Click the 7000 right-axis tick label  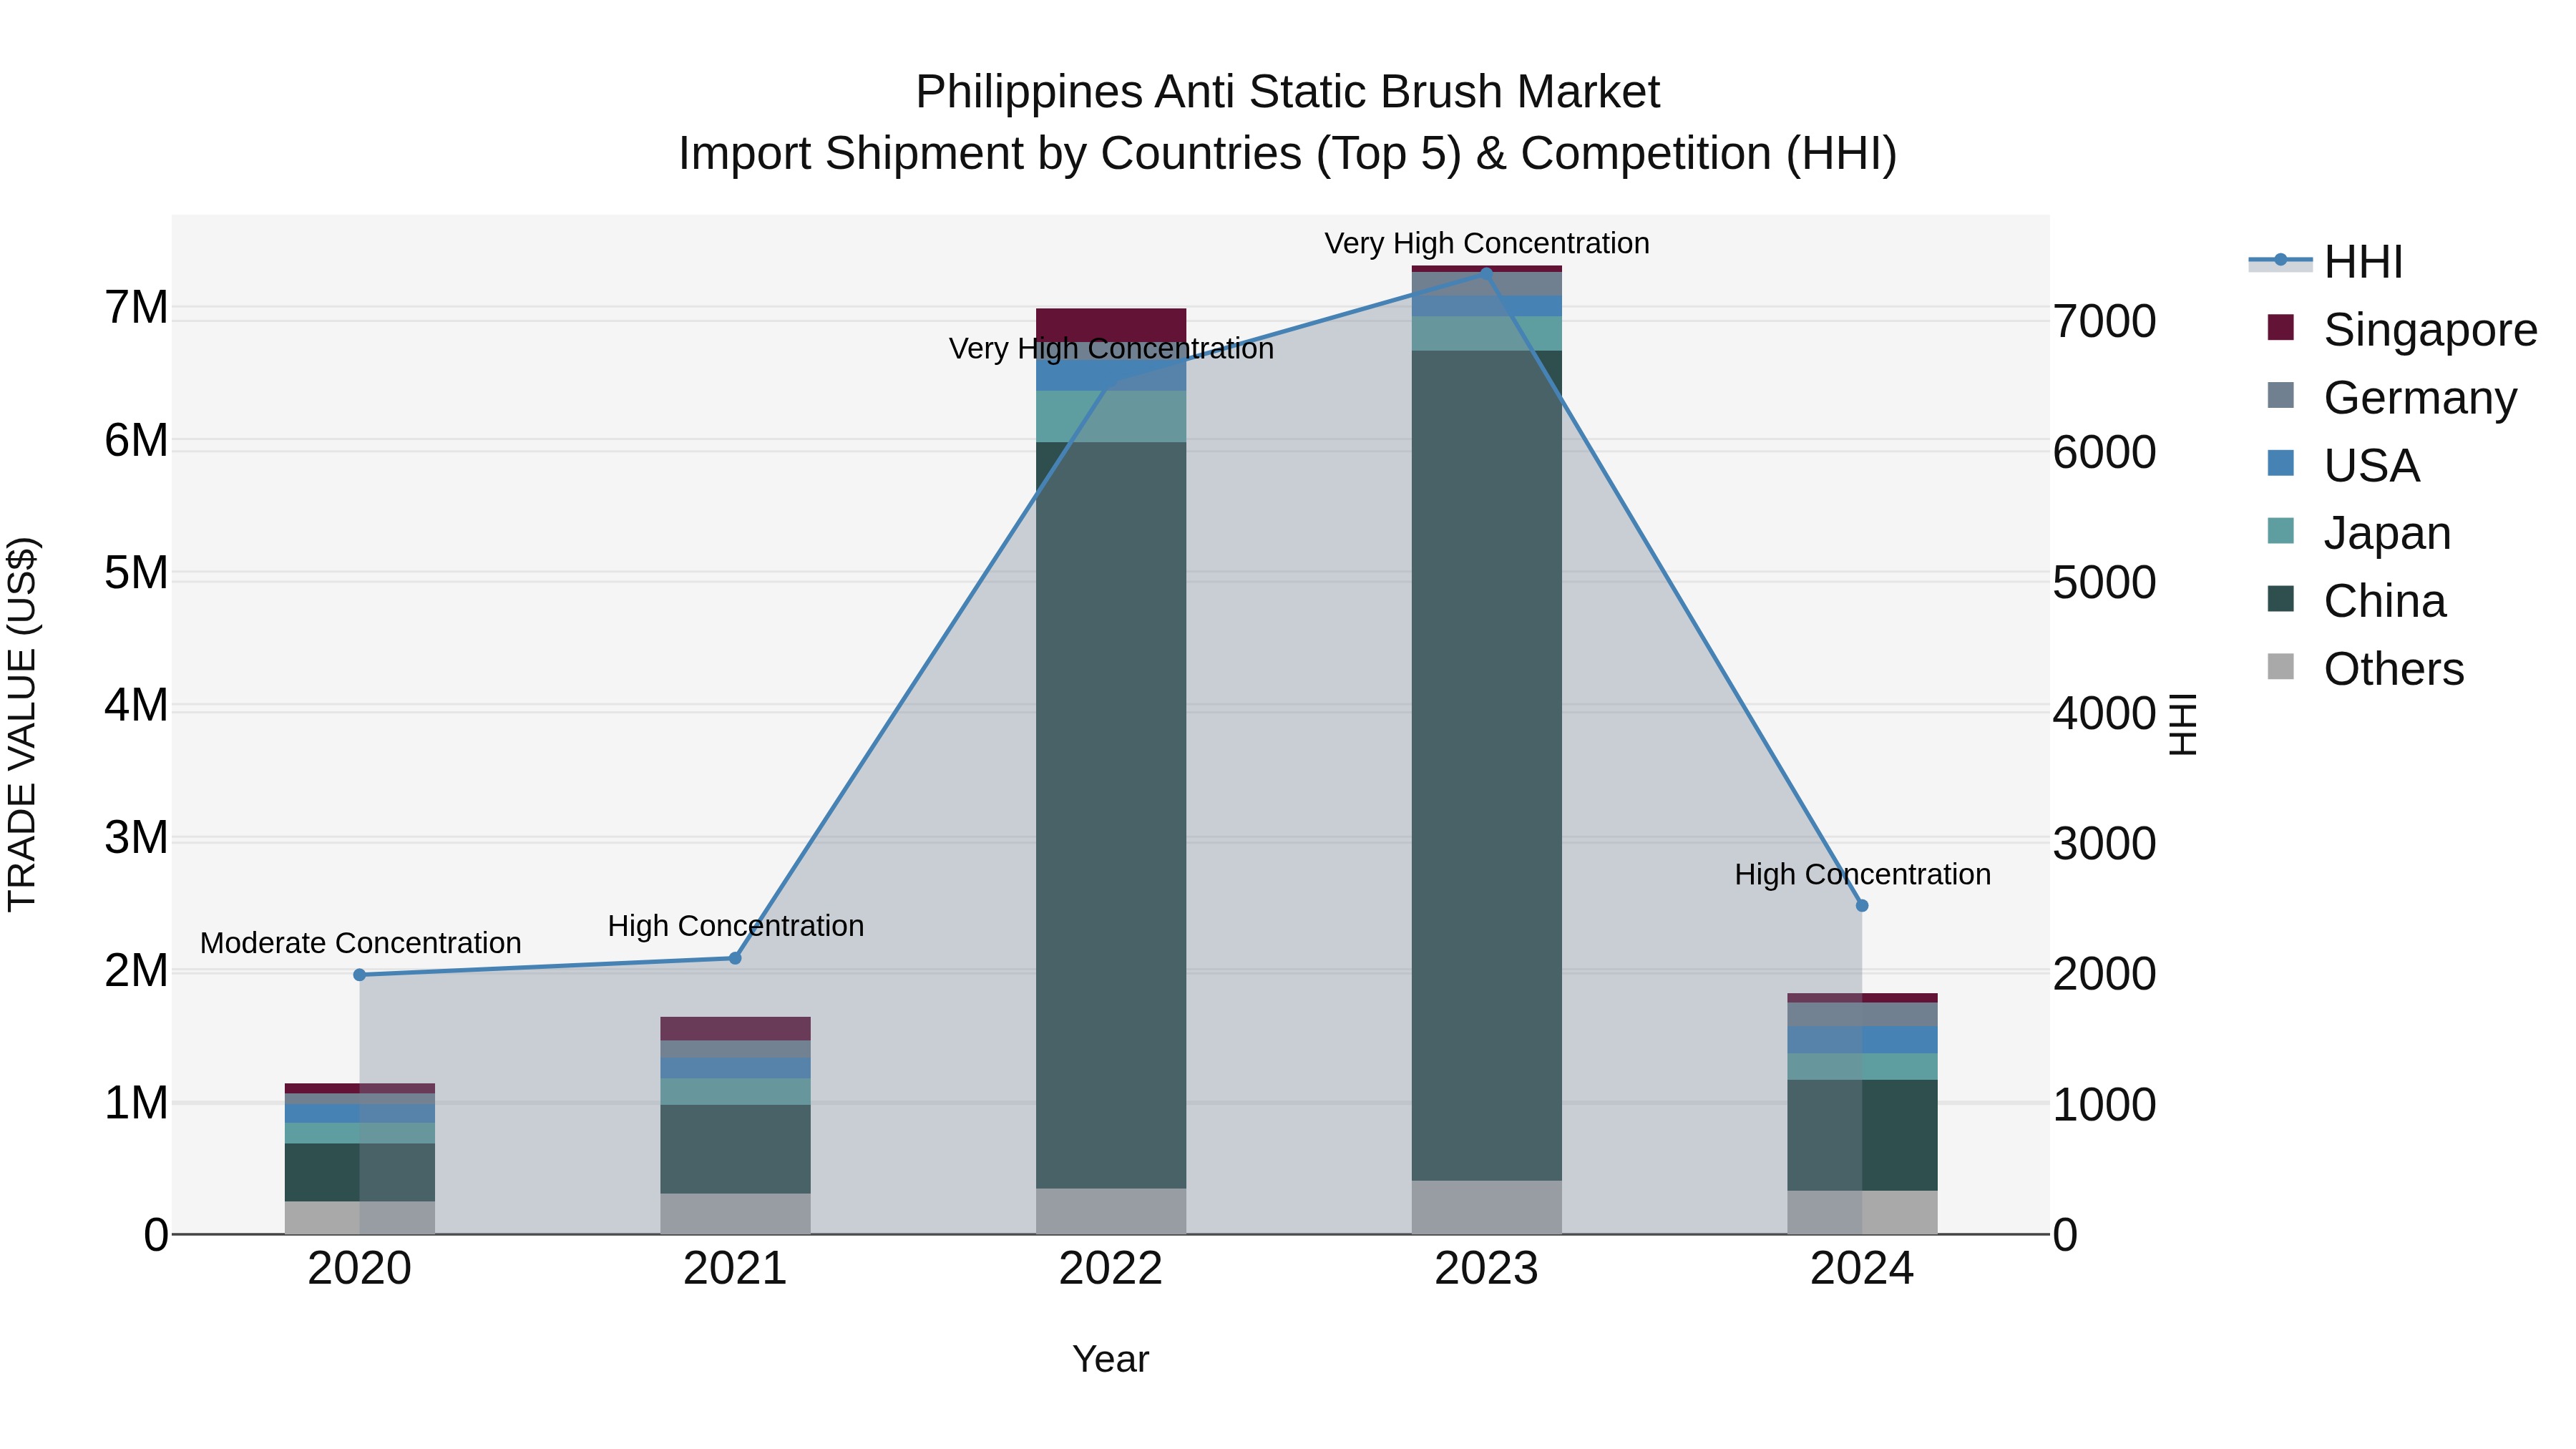(2105, 322)
